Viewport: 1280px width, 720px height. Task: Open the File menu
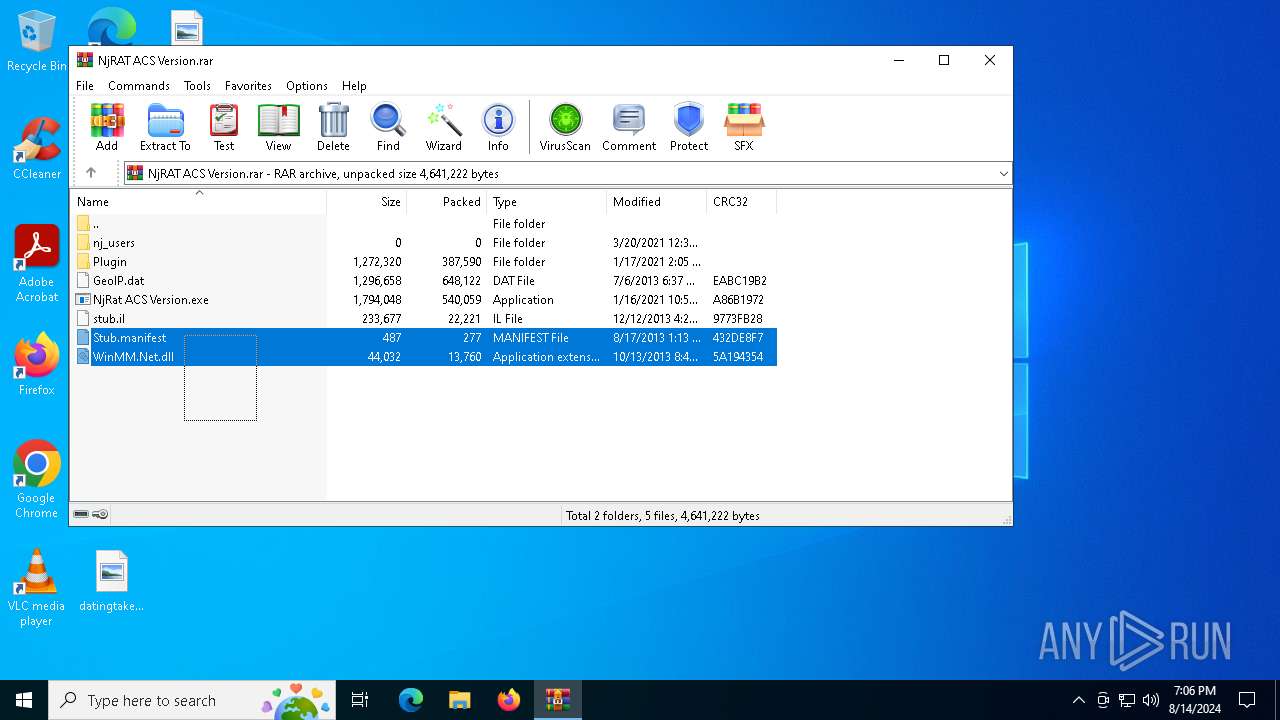85,86
